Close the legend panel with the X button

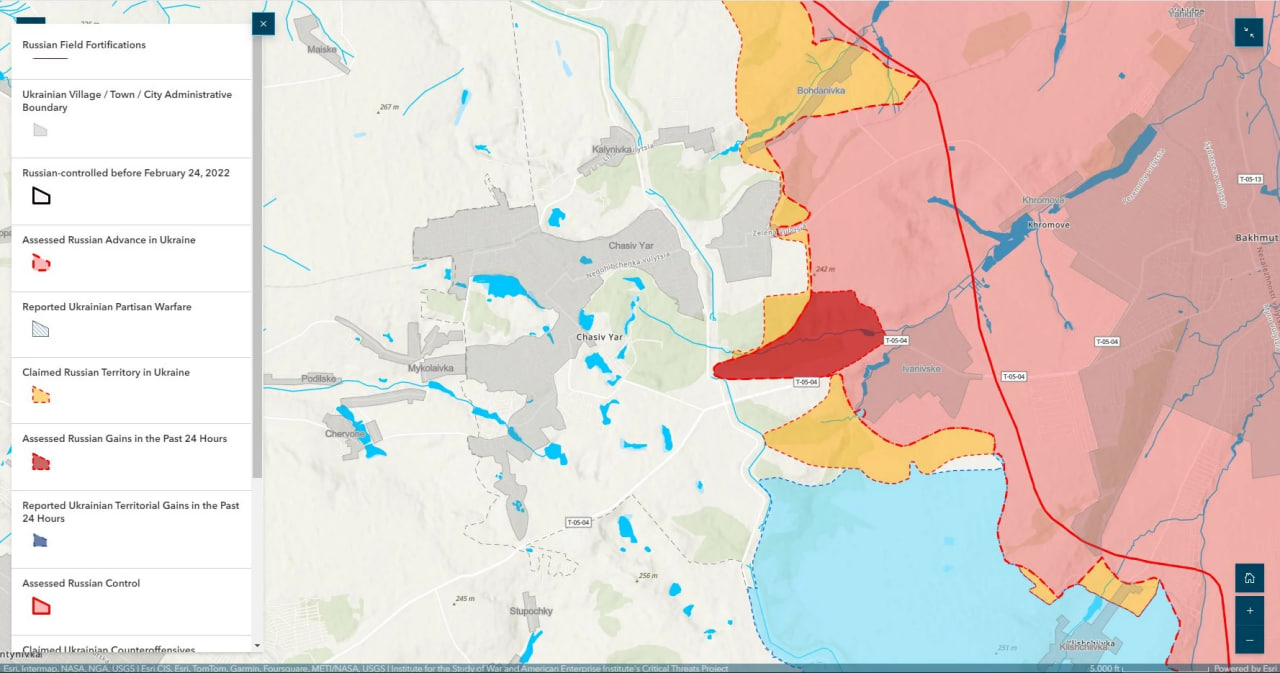click(x=263, y=24)
